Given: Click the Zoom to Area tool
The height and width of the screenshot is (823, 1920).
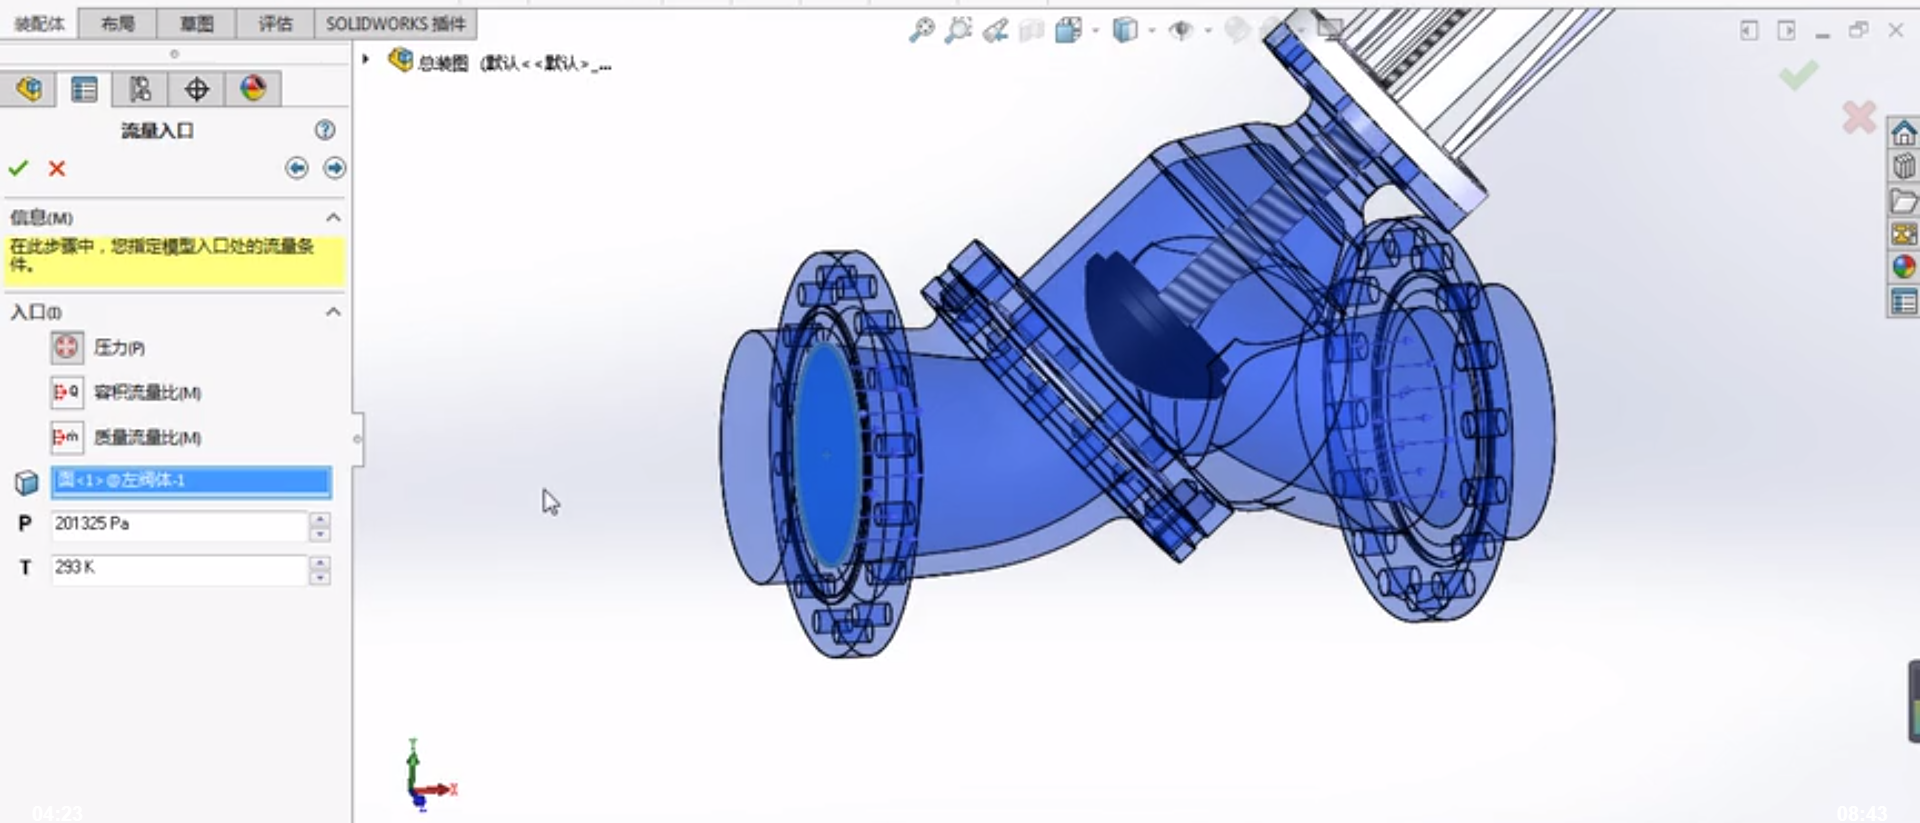Looking at the screenshot, I should coord(958,31).
